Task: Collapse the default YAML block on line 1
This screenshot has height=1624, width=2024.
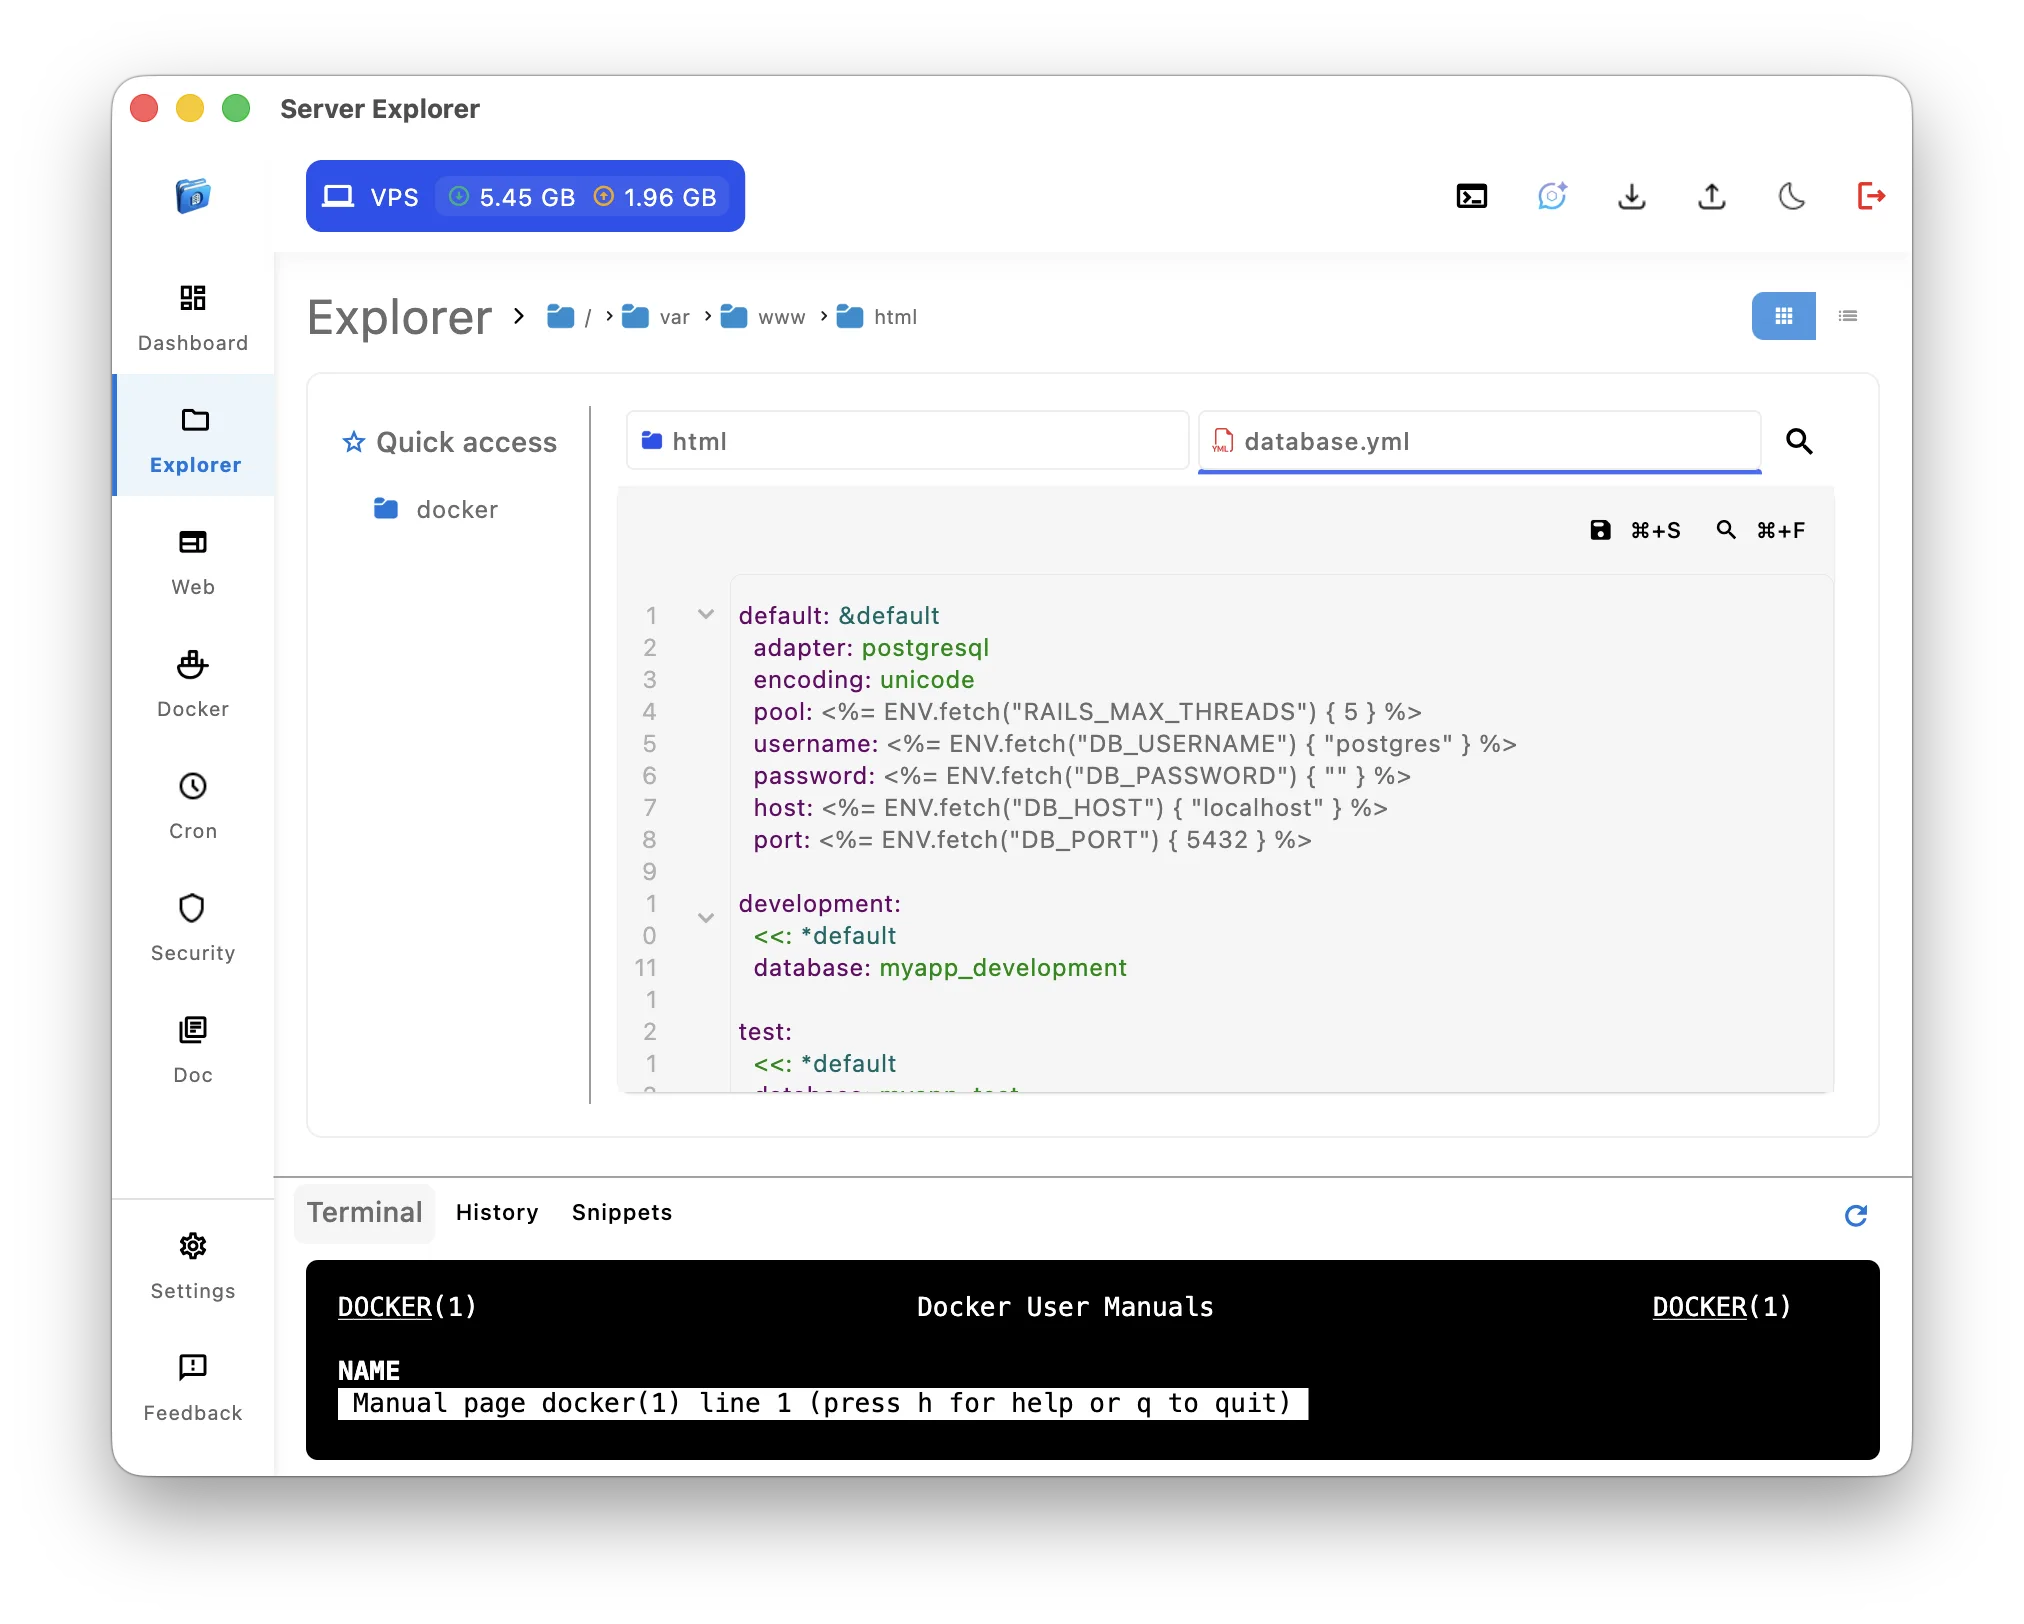Action: pyautogui.click(x=707, y=615)
